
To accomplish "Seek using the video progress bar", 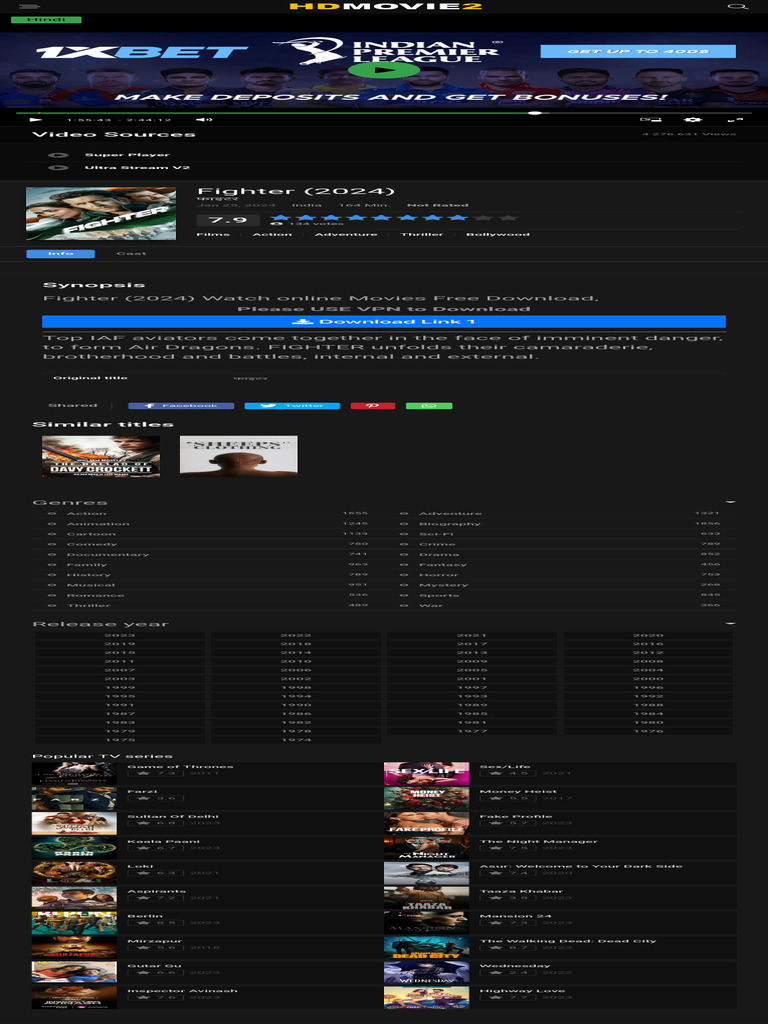I will [x=300, y=113].
